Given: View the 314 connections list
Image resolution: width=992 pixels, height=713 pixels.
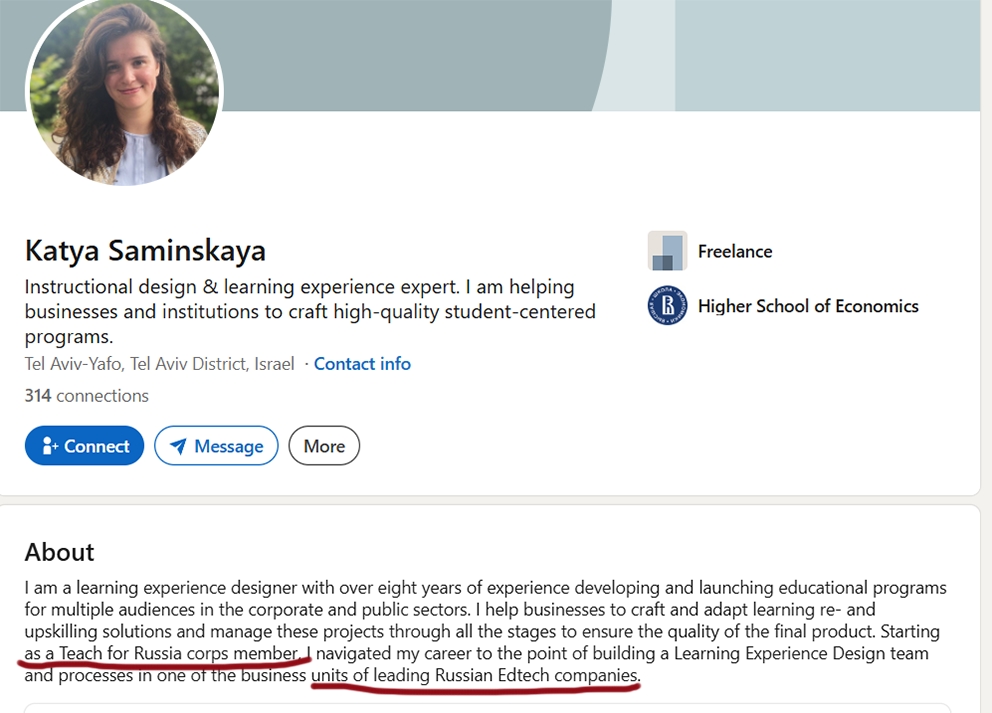Looking at the screenshot, I should click(x=87, y=395).
